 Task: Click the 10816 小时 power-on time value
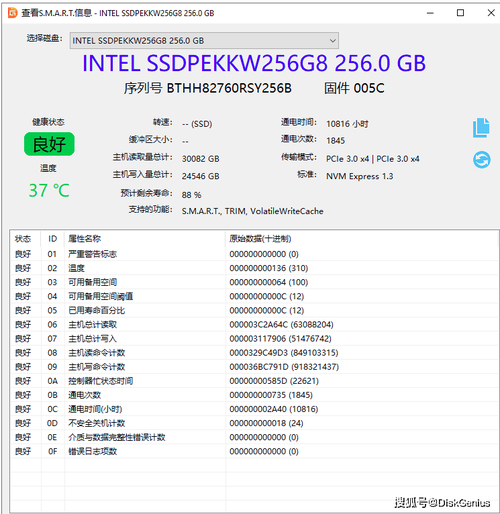pos(347,124)
